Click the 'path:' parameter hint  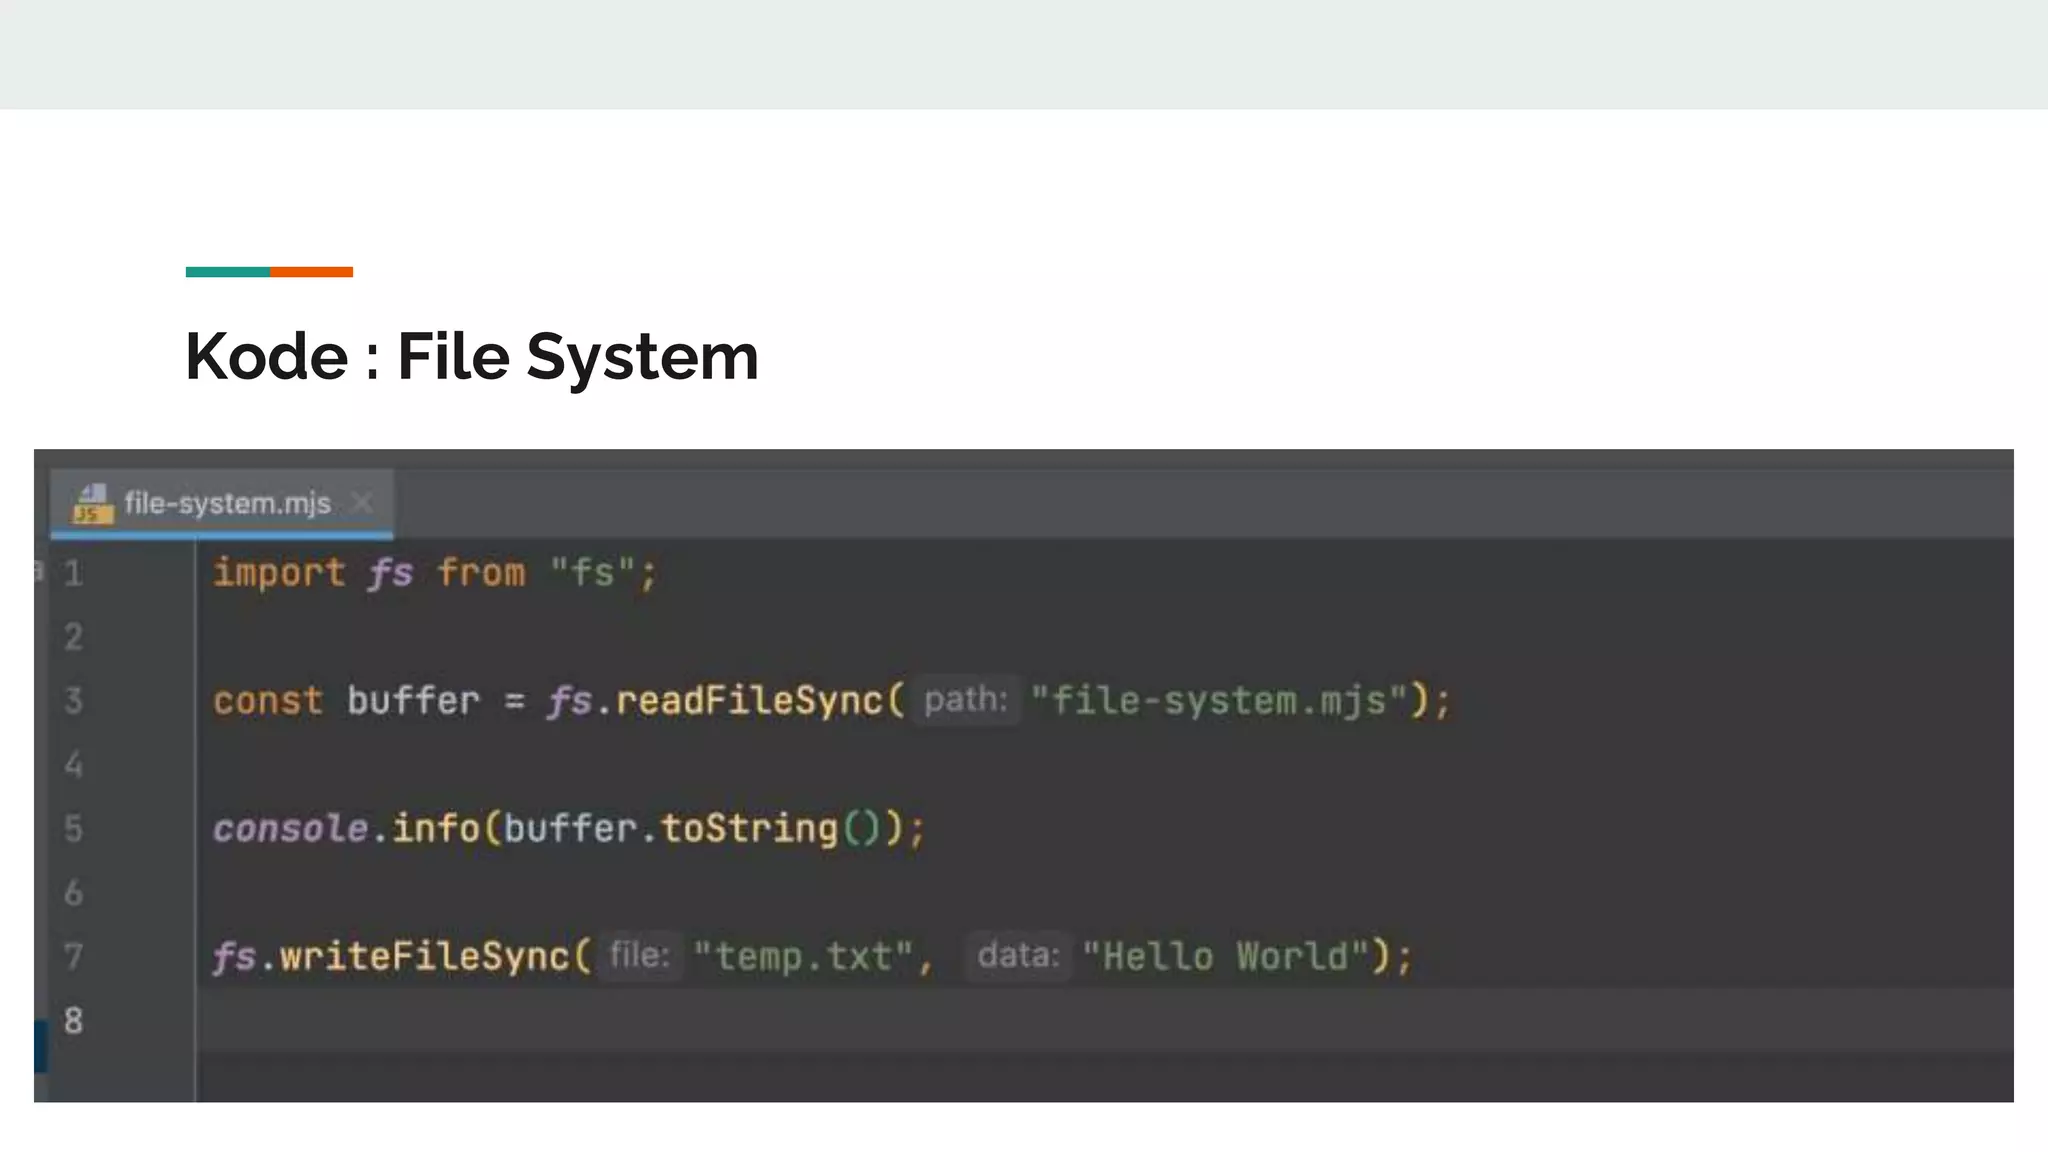965,699
